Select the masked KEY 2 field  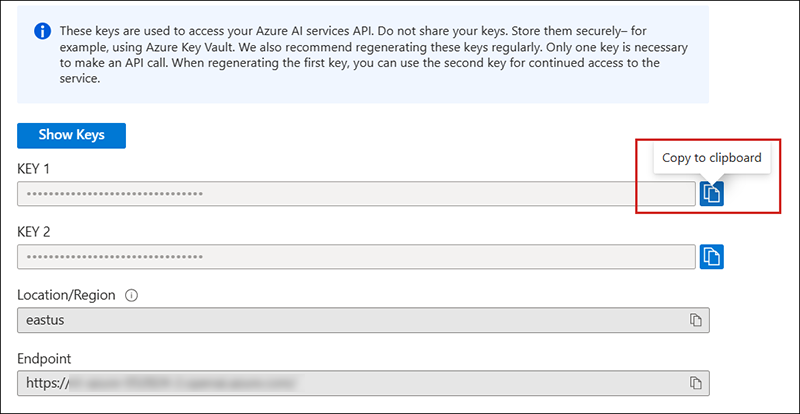pyautogui.click(x=355, y=256)
